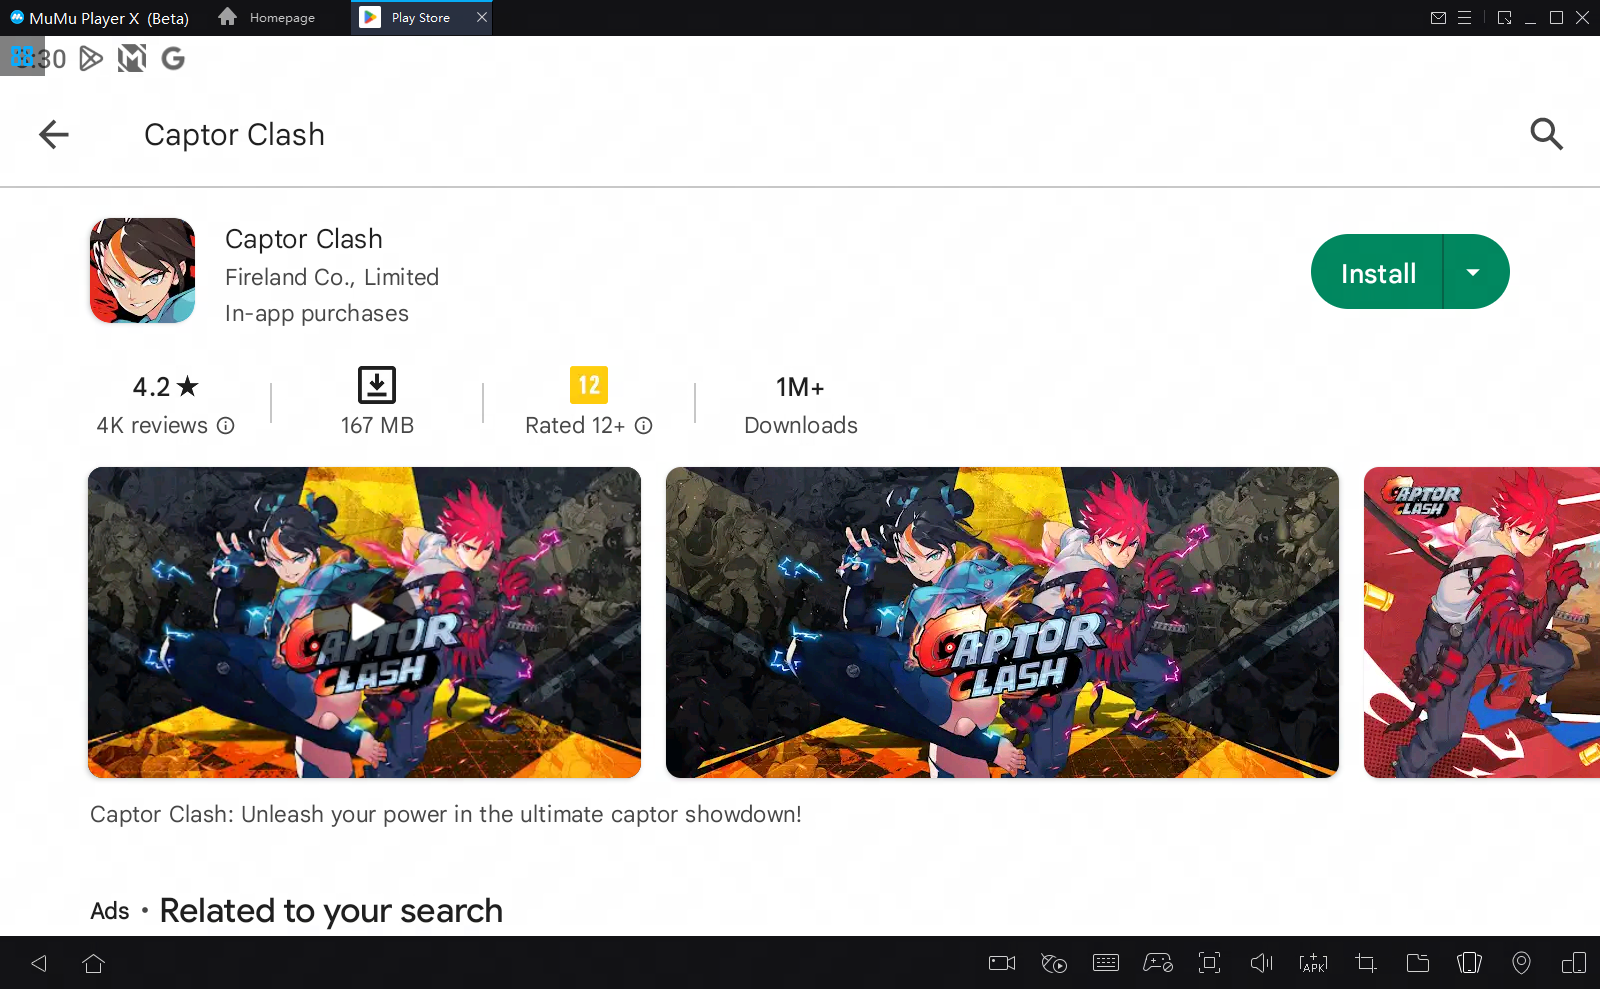Click the Install APK icon
Viewport: 1600px width, 989px height.
[1313, 963]
